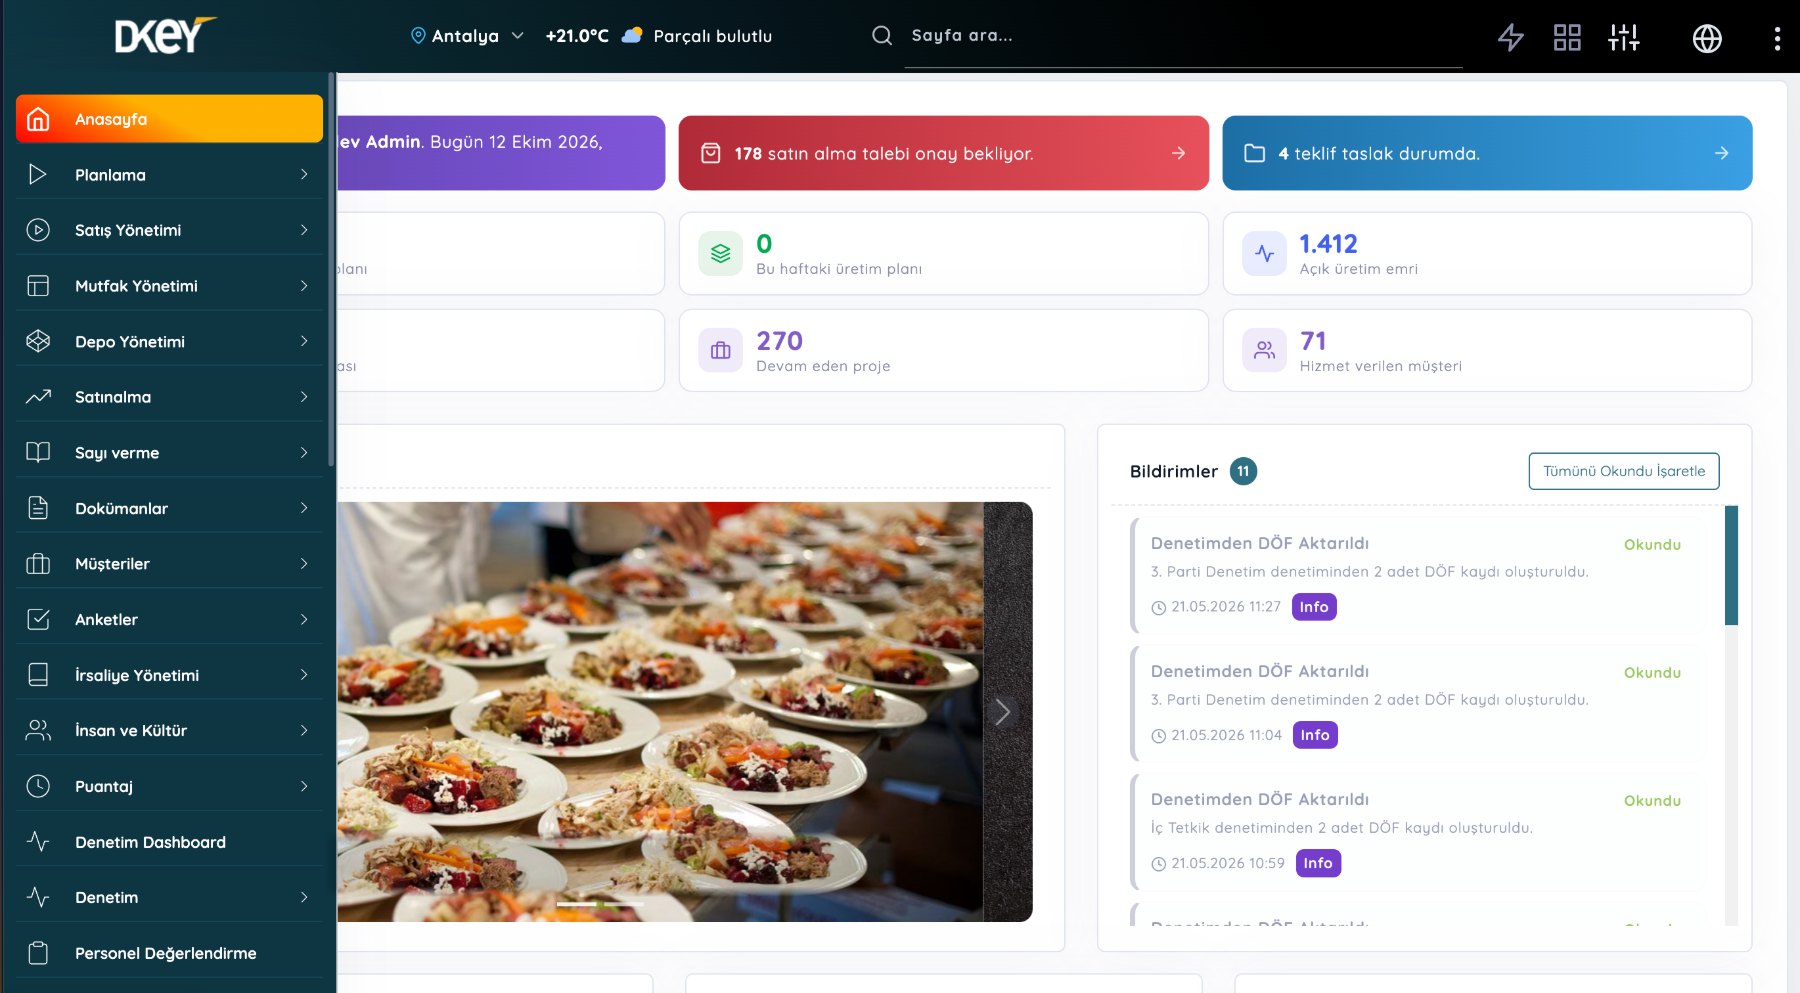Click the briefcase icon for Devam eden proje
The width and height of the screenshot is (1800, 993).
(720, 351)
